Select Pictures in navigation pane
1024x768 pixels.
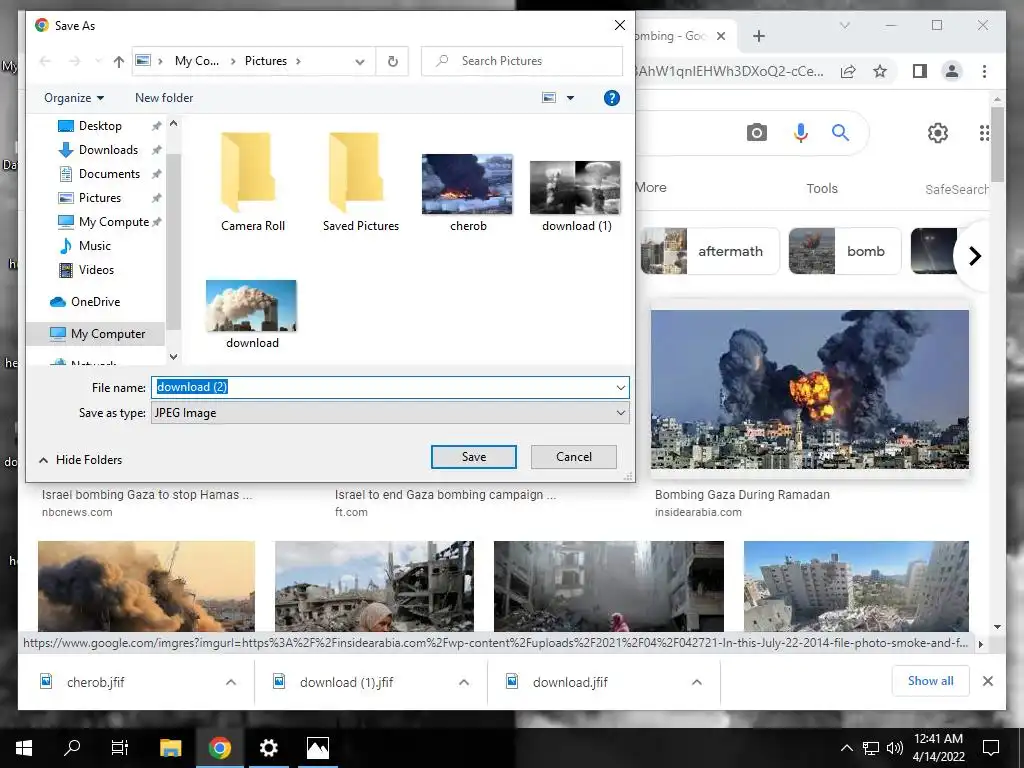pyautogui.click(x=99, y=197)
